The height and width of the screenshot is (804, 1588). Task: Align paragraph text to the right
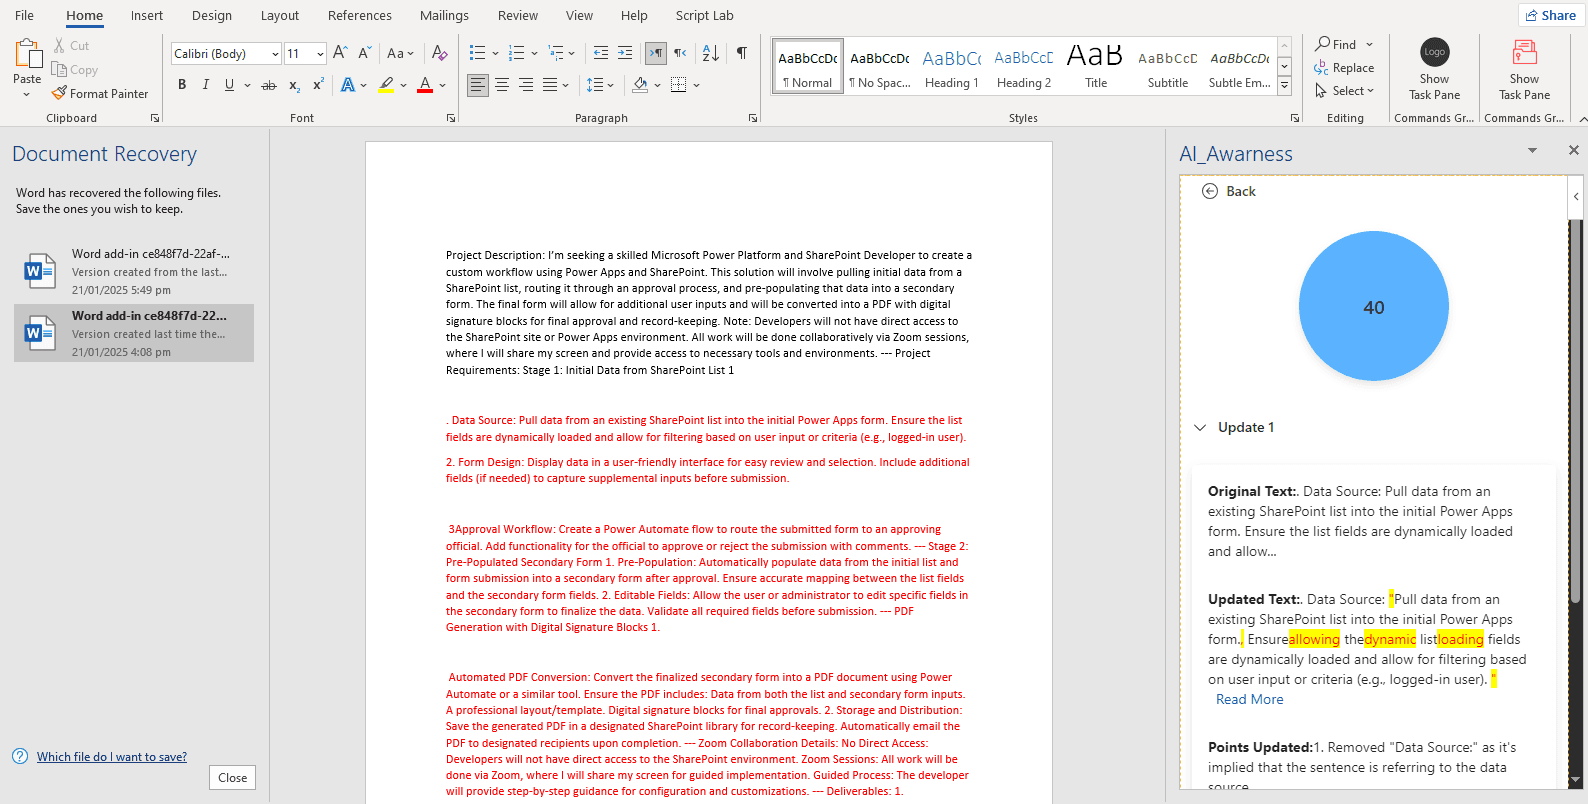click(x=526, y=85)
